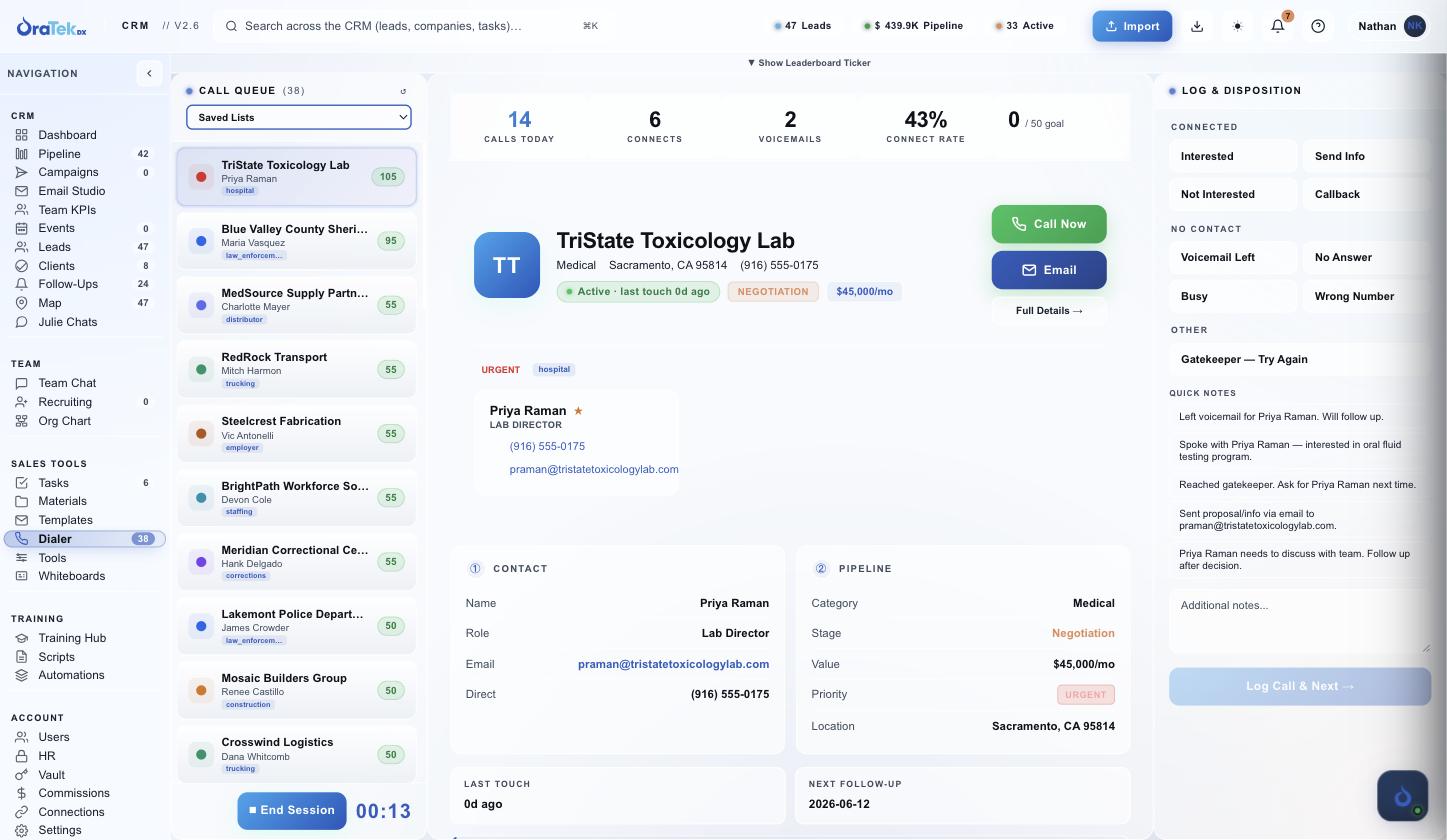
Task: Select the Voicemail Left disposition
Action: point(1233,257)
